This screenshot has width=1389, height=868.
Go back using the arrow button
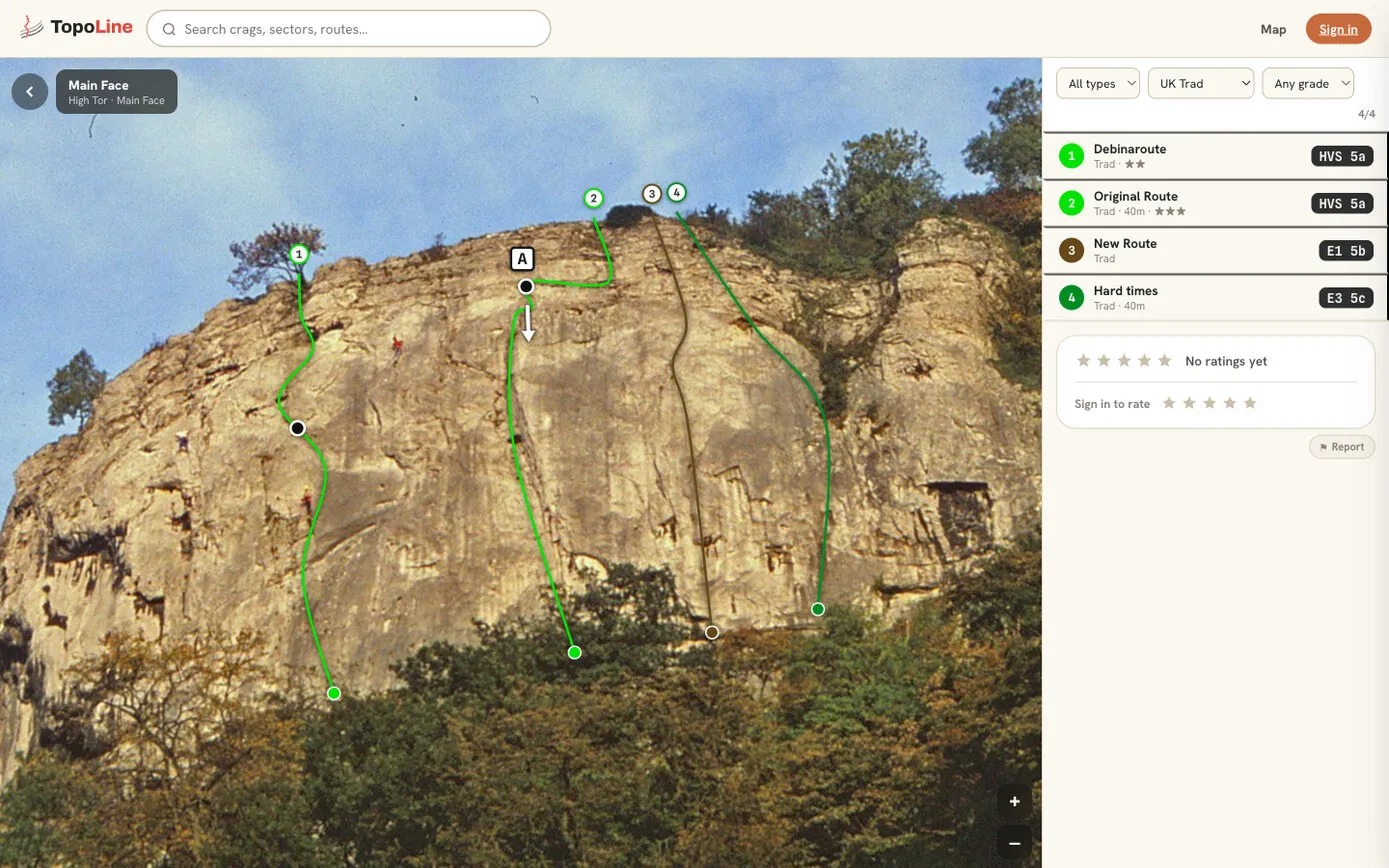coord(30,92)
